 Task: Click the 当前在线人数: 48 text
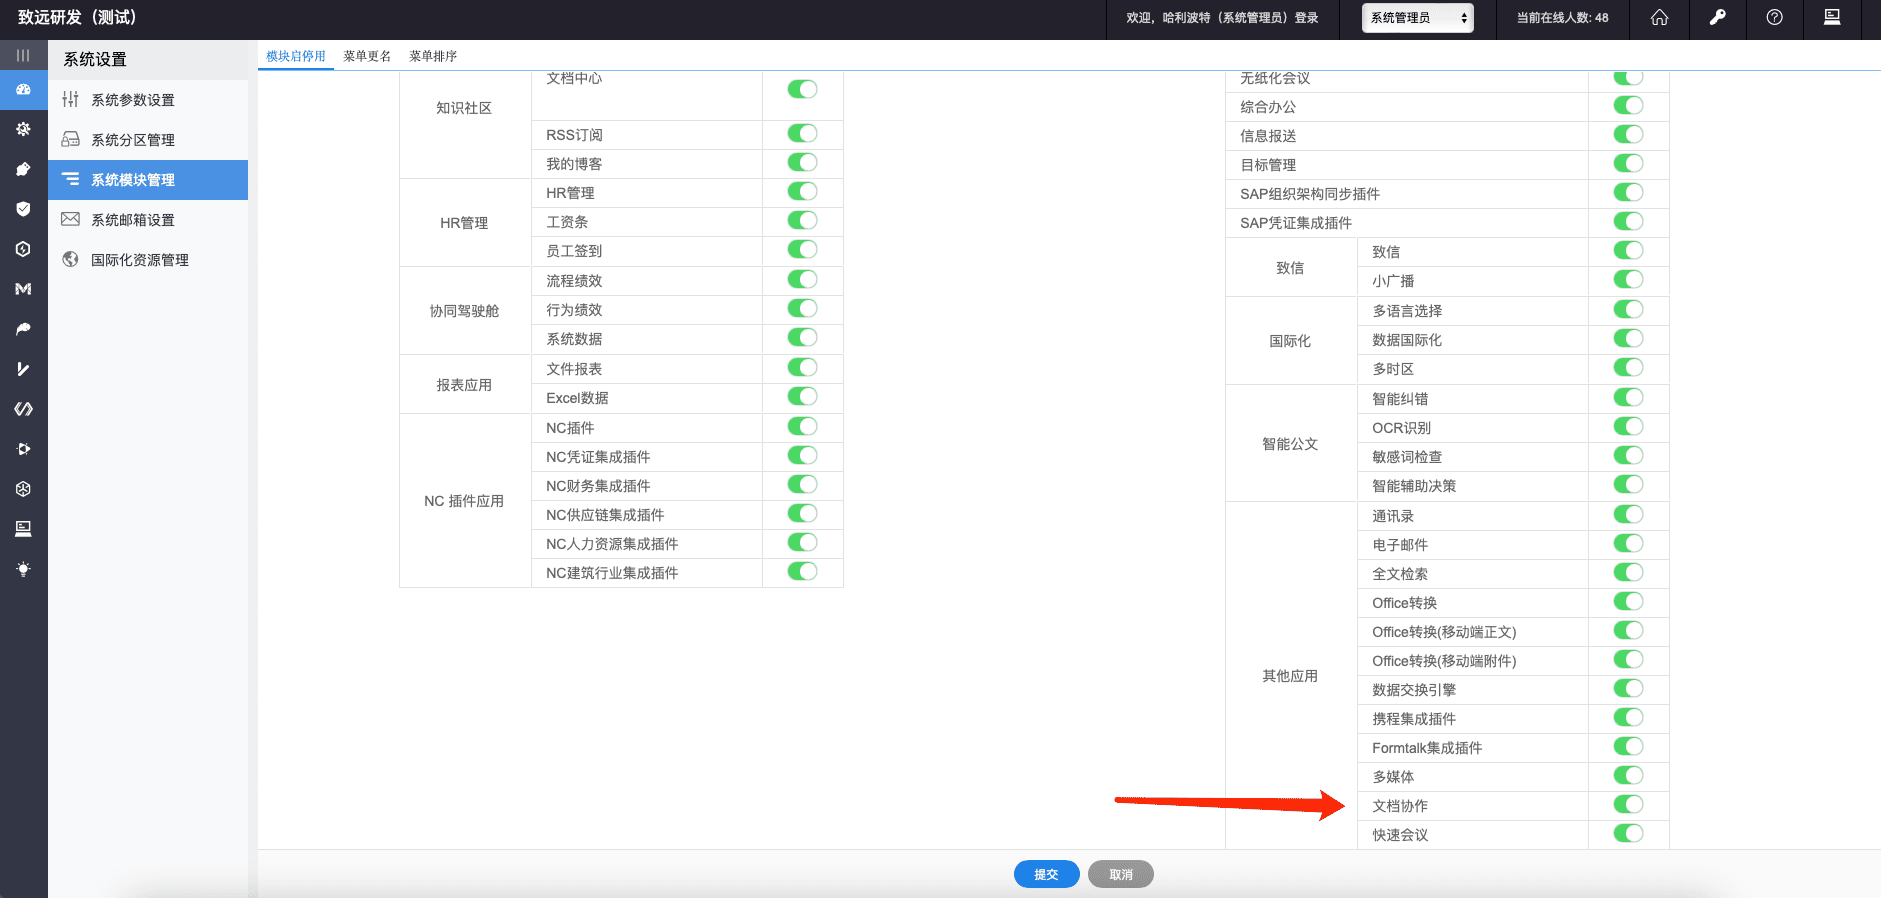pos(1562,18)
